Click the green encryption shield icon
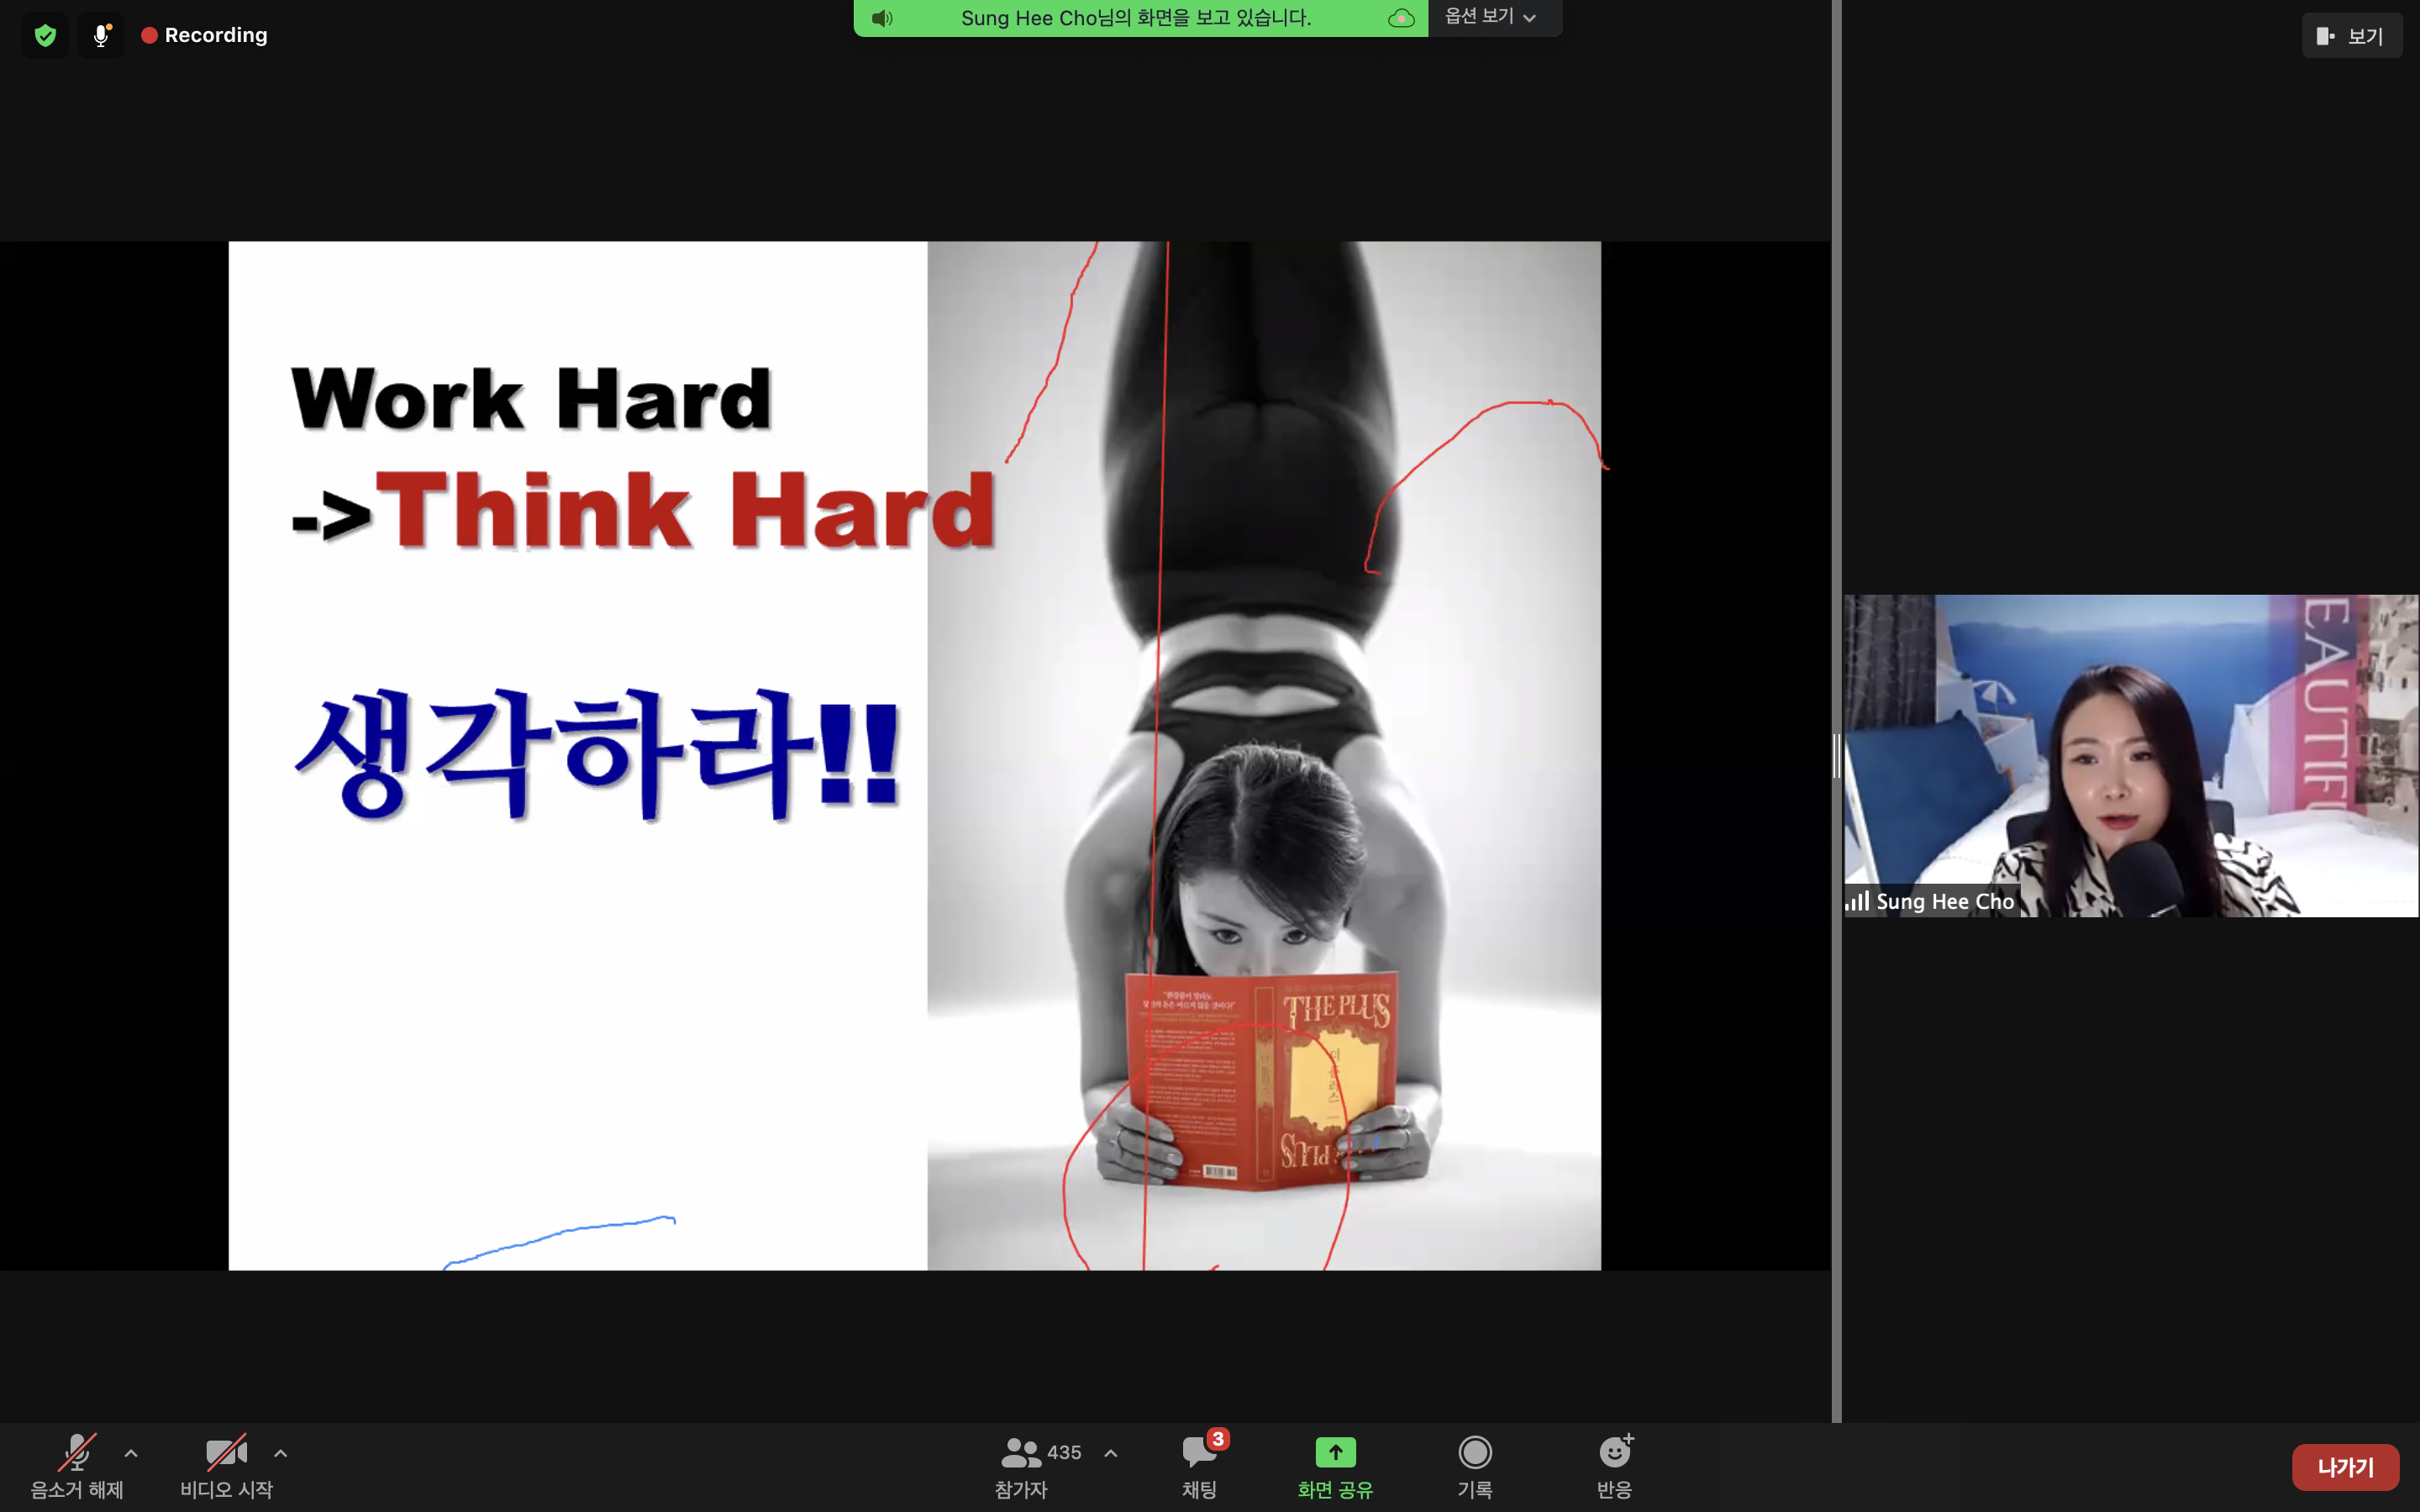This screenshot has width=2420, height=1512. pyautogui.click(x=45, y=36)
